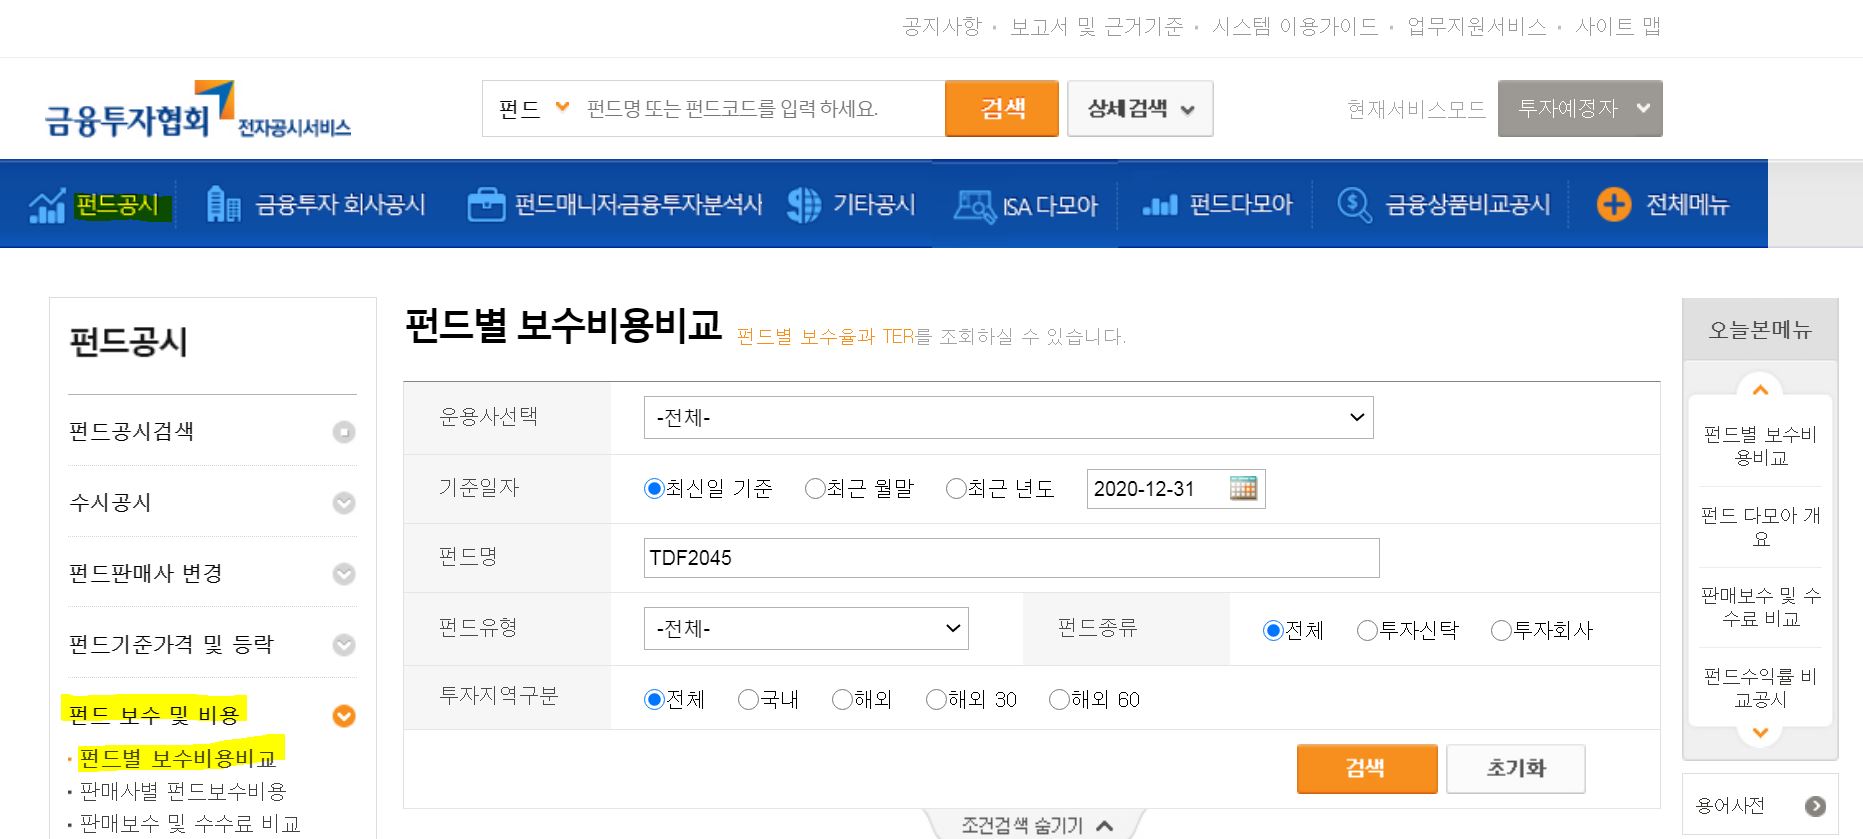The image size is (1863, 839).
Task: Select 최근 월말 radio button
Action: (815, 488)
